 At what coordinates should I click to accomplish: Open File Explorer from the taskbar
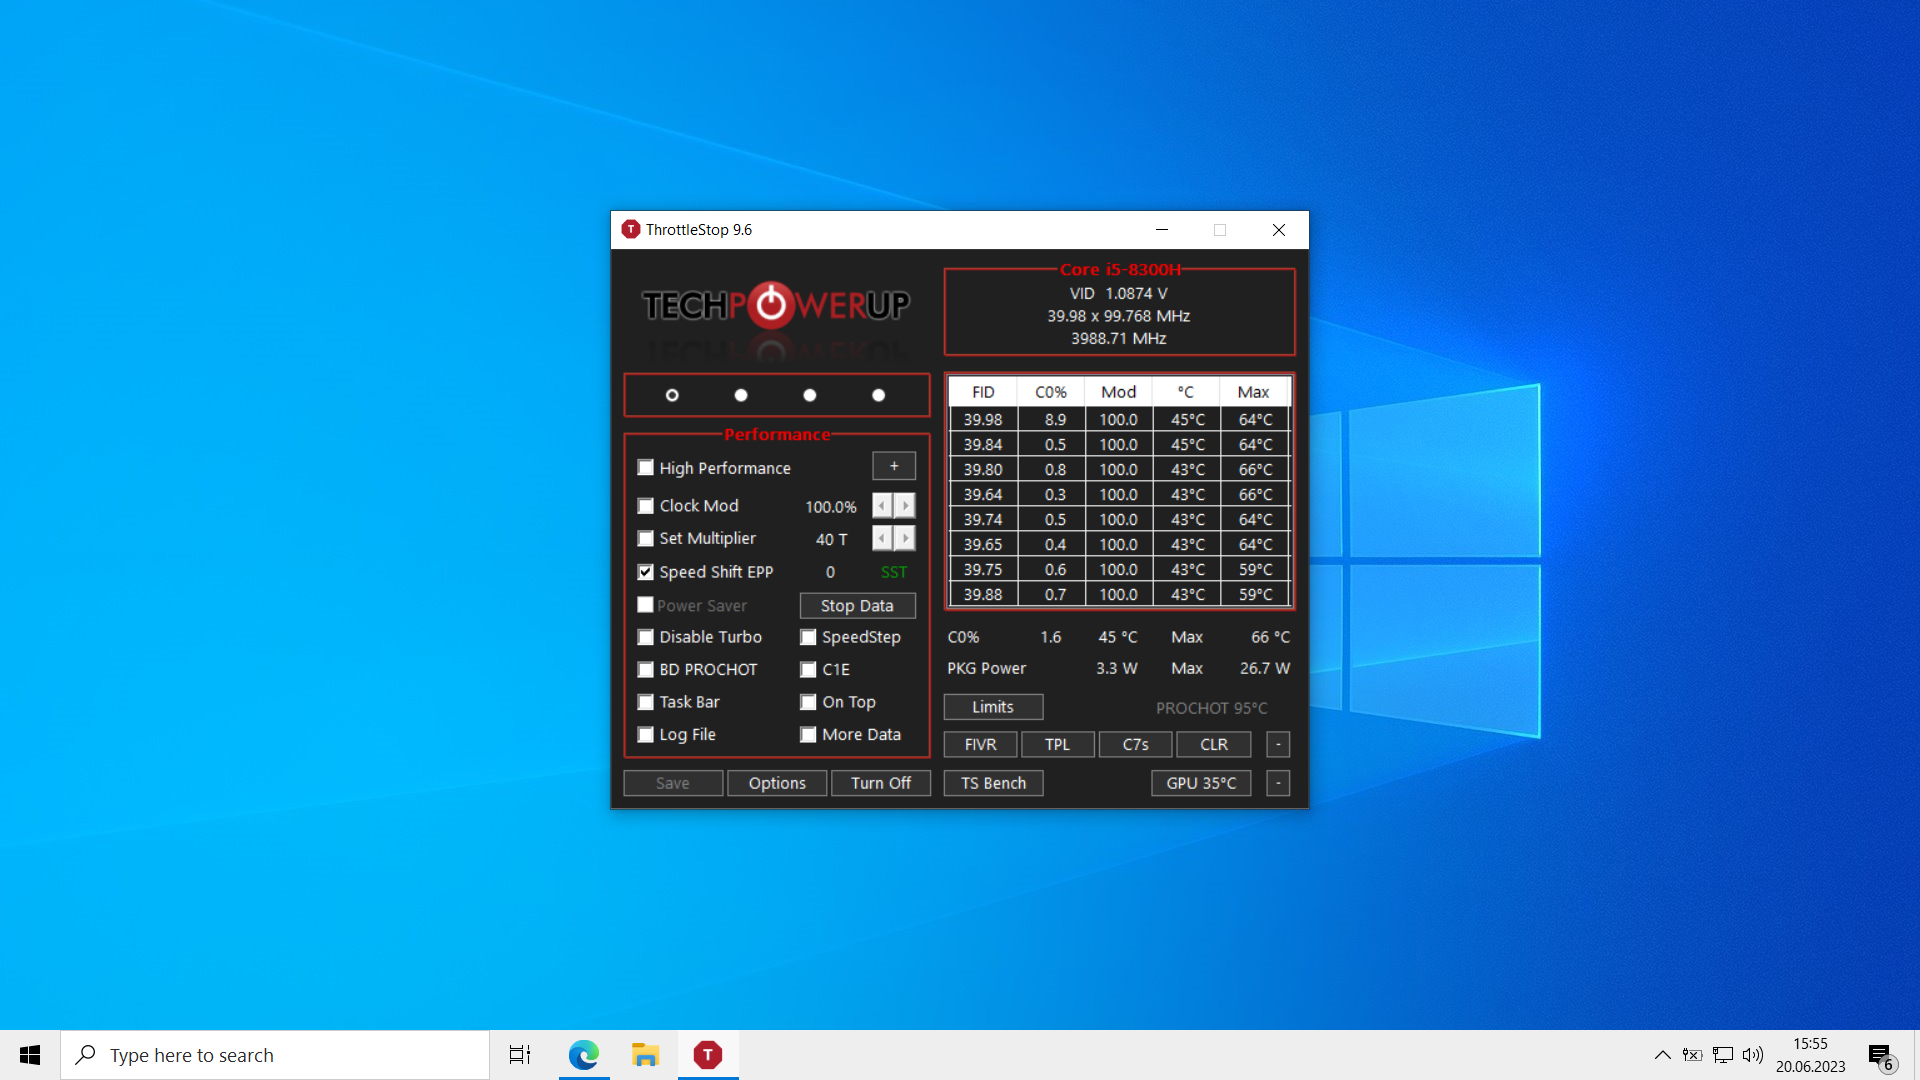pos(645,1055)
